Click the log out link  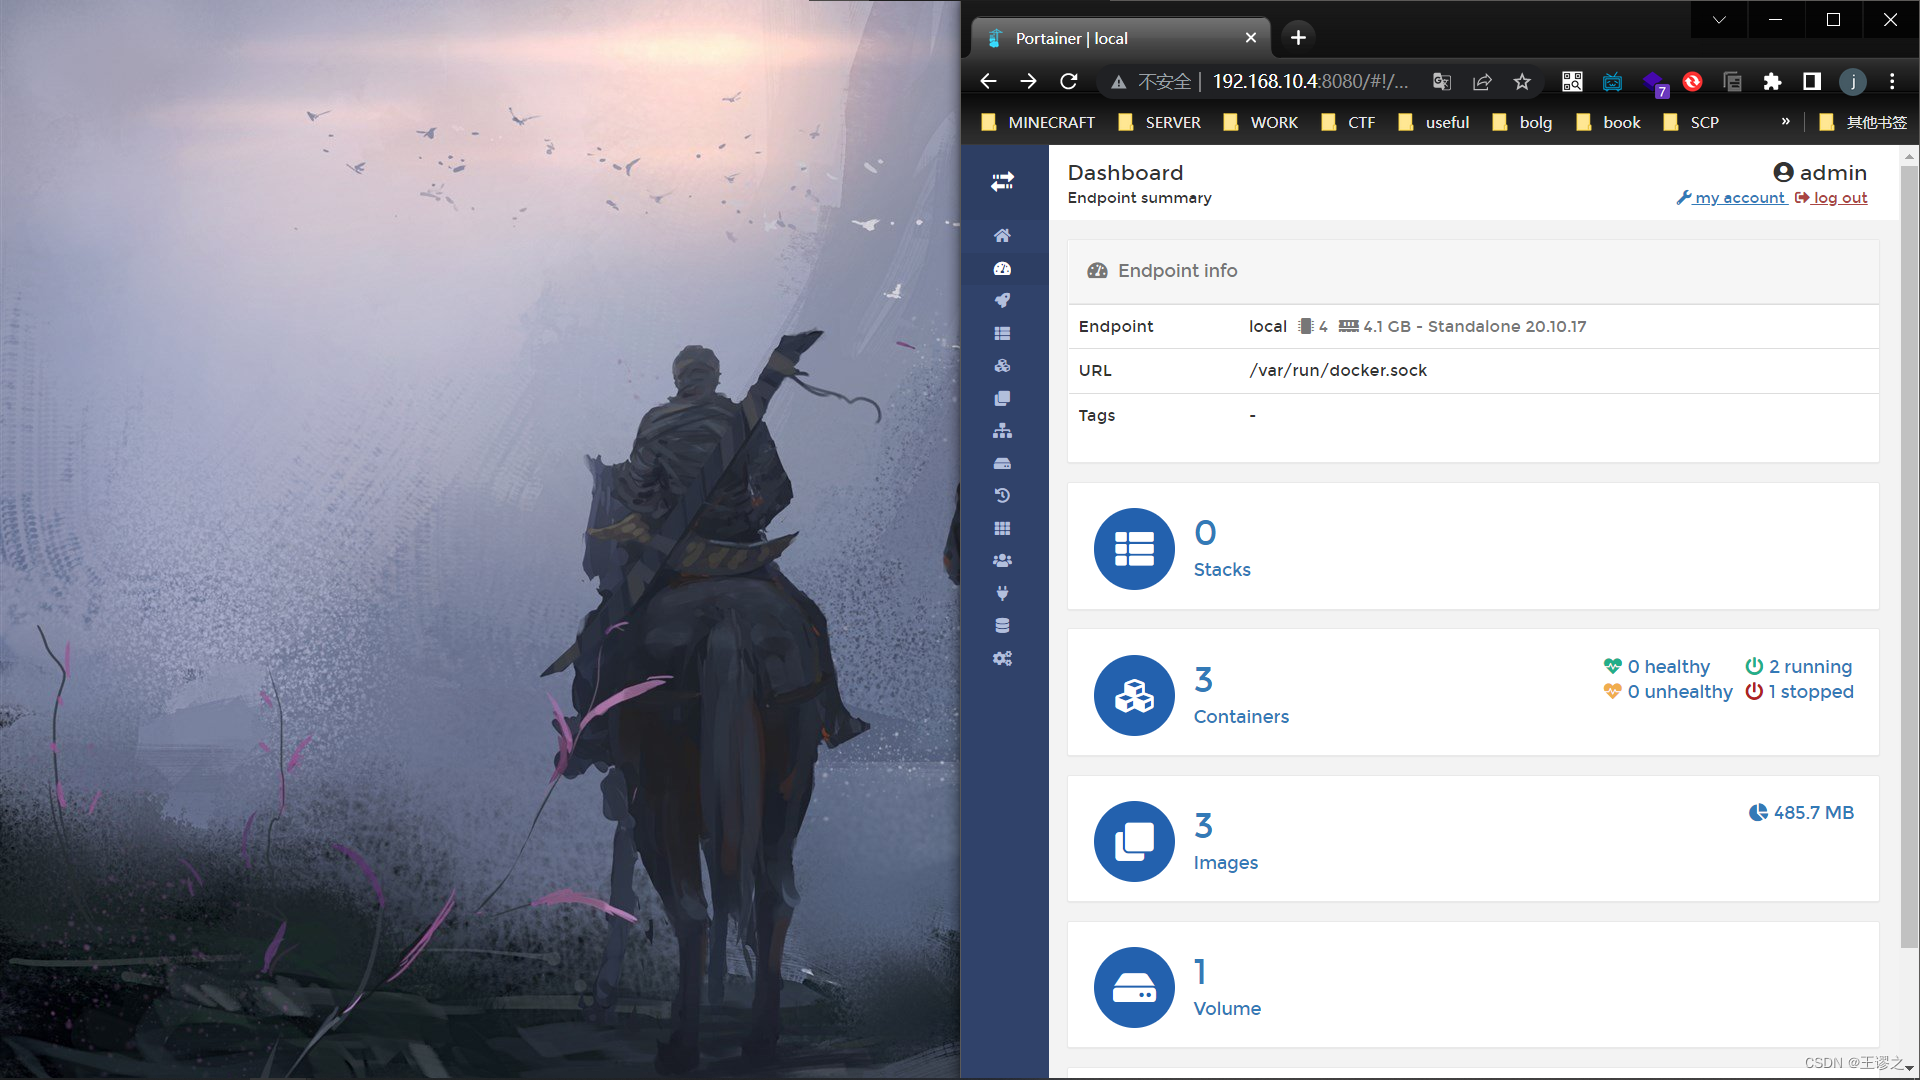tap(1839, 198)
